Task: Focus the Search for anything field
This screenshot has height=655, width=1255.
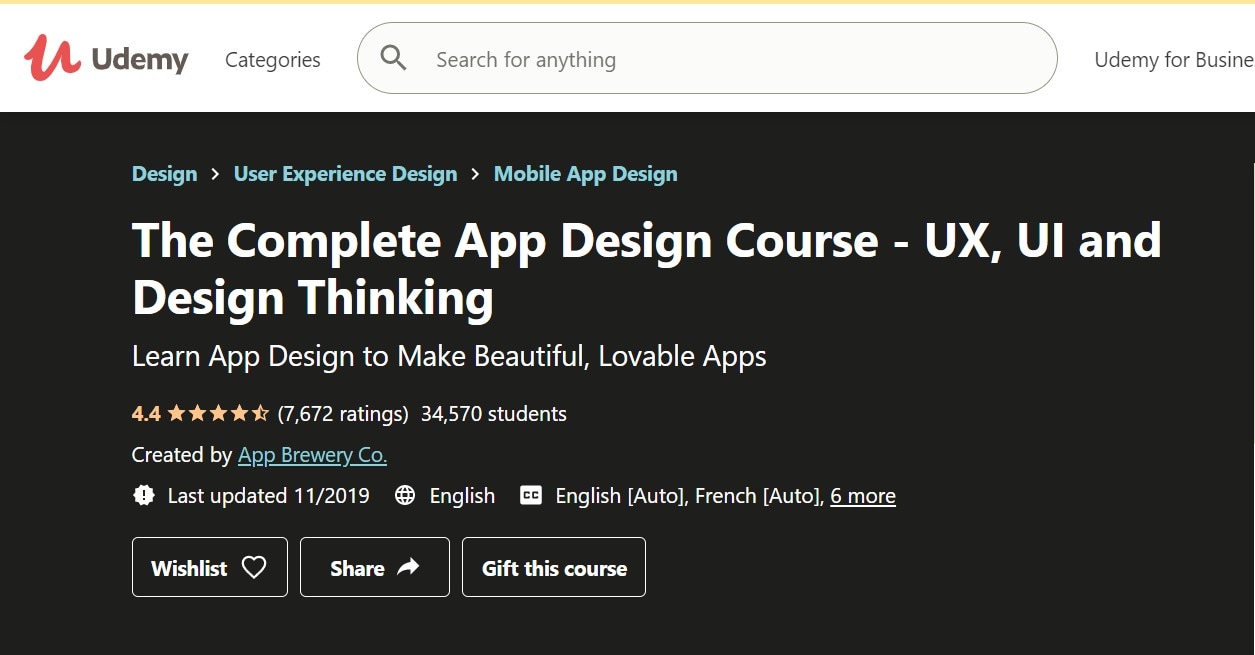Action: pyautogui.click(x=700, y=60)
